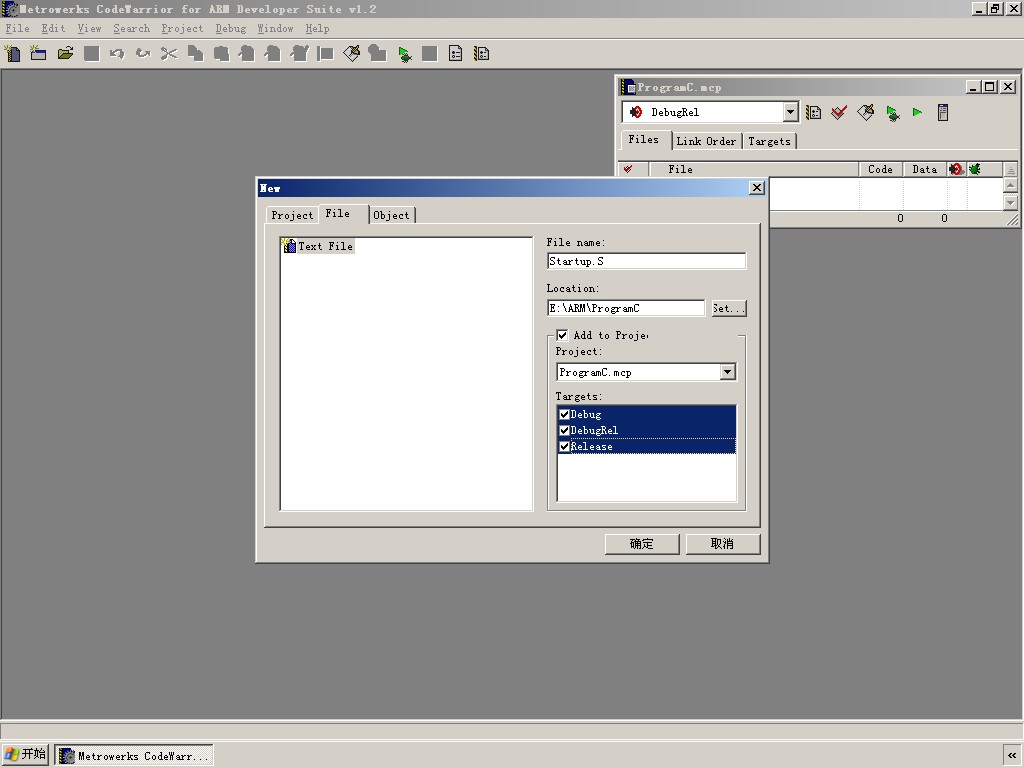Click the Data column header

(925, 169)
